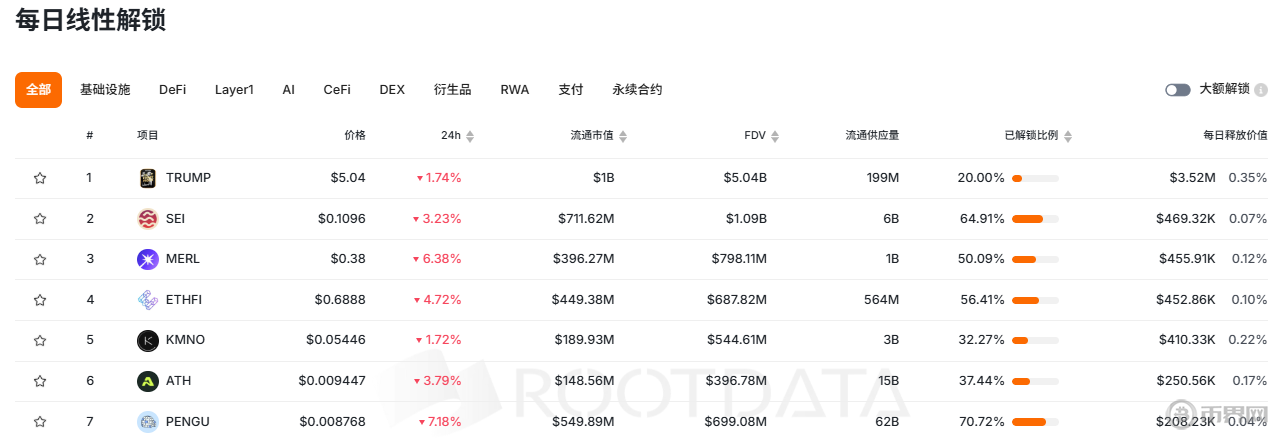Click the KMNO token logo icon
The image size is (1279, 442).
[x=147, y=340]
